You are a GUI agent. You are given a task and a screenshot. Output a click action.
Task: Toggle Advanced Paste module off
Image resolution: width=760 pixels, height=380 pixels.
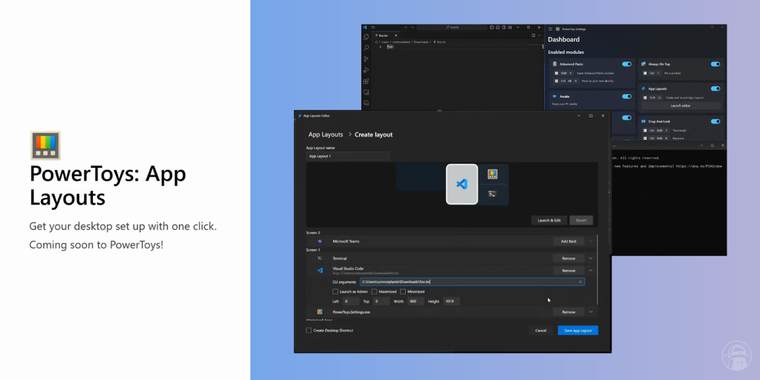(x=627, y=64)
